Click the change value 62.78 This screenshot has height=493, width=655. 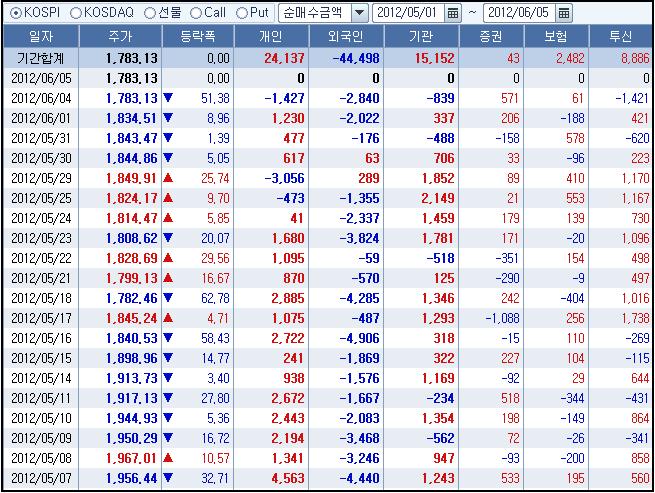coord(216,298)
